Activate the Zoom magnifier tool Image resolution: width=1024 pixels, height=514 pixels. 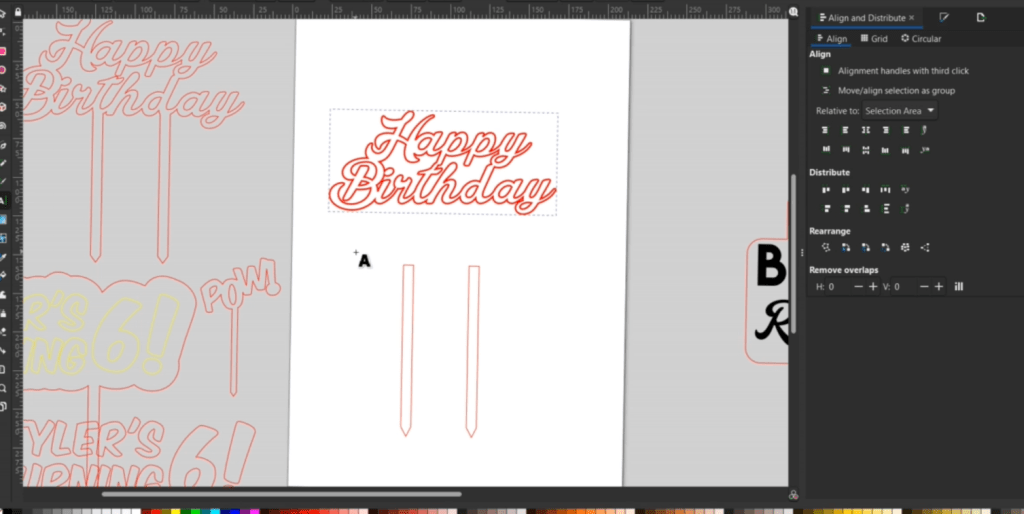click(x=4, y=387)
